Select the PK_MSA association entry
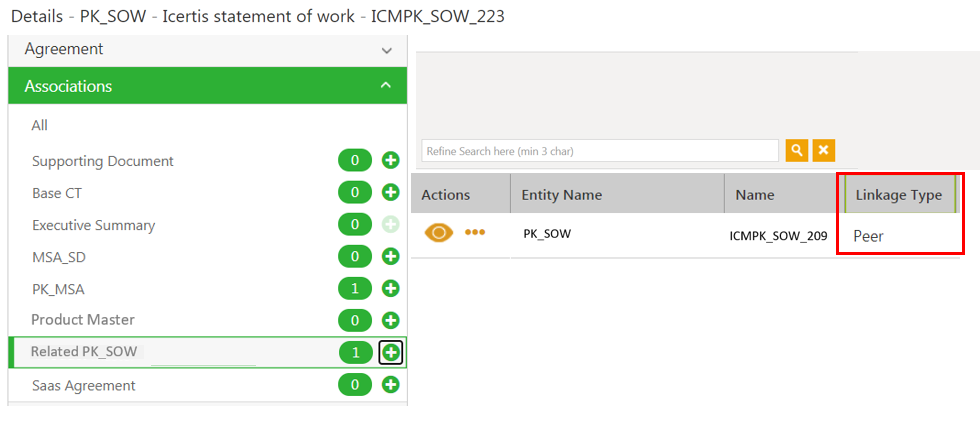 pyautogui.click(x=58, y=289)
